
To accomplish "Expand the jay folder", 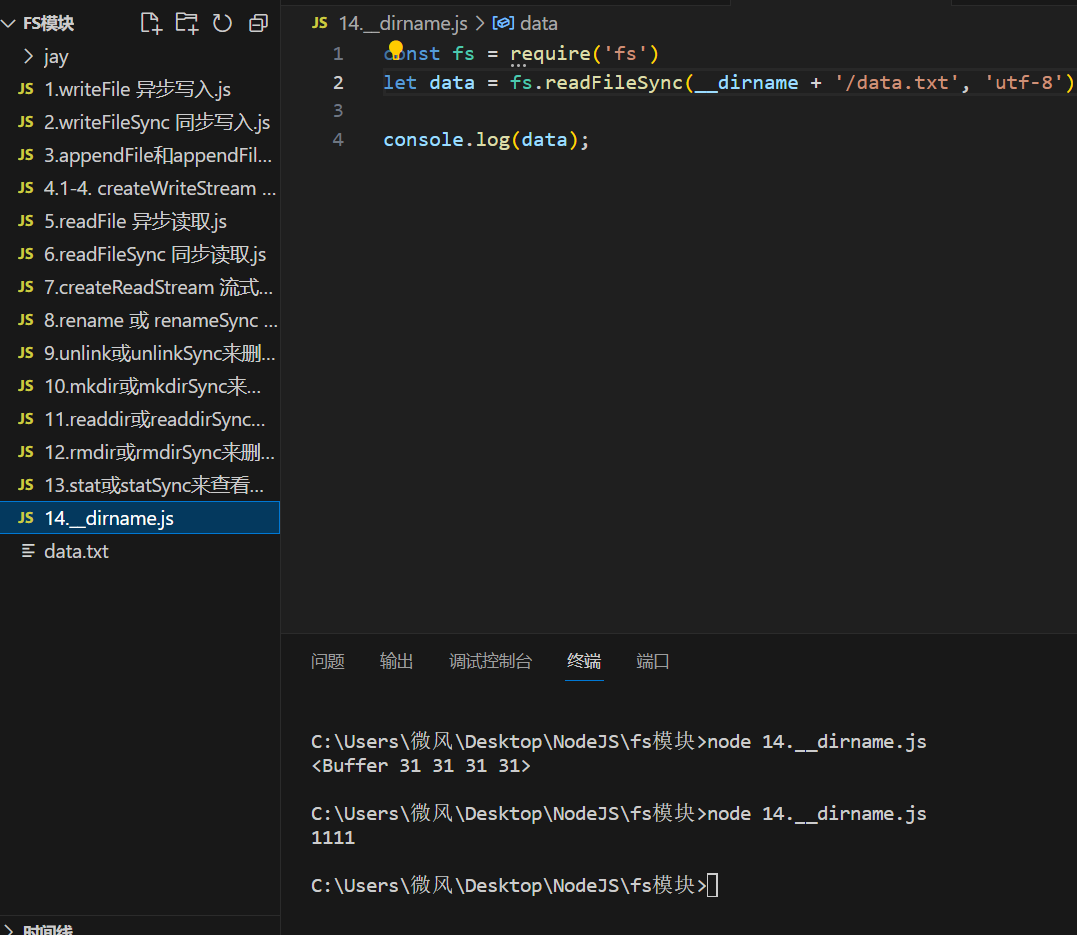I will pos(56,56).
